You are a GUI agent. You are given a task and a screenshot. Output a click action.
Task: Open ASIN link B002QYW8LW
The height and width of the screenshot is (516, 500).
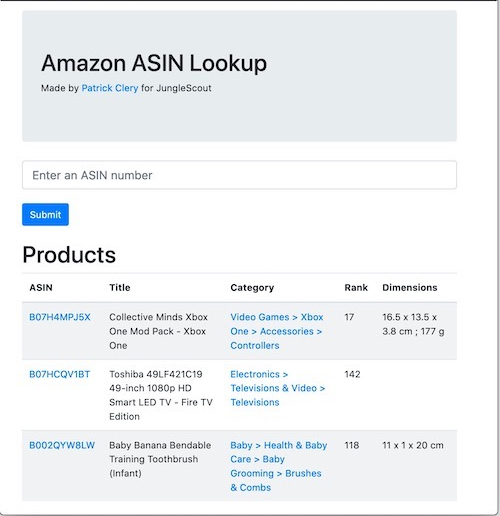click(x=62, y=445)
